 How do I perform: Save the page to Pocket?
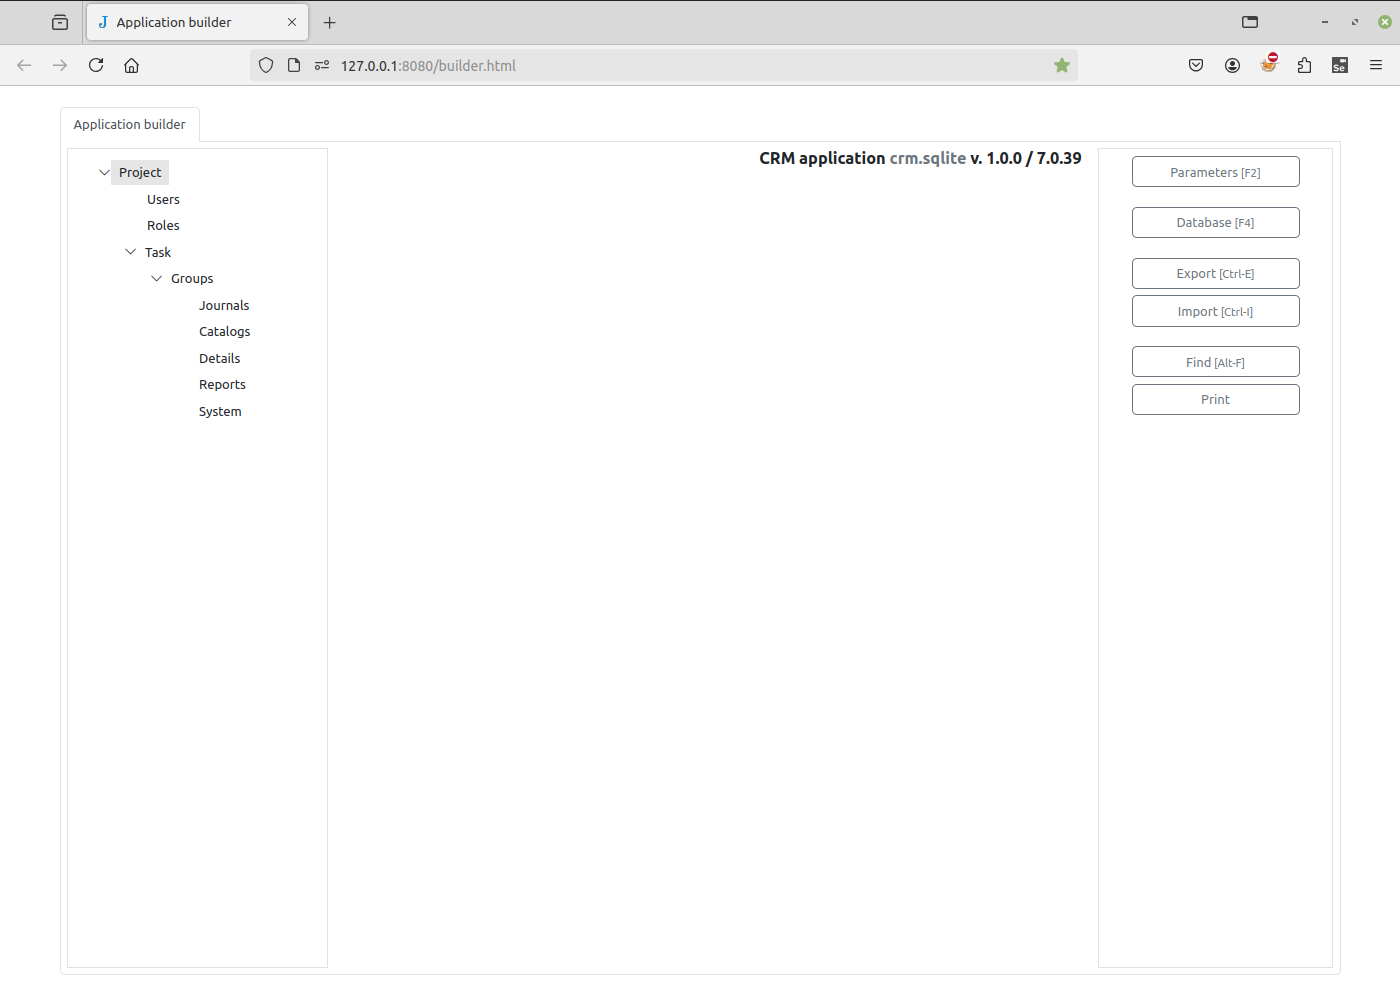coord(1196,64)
